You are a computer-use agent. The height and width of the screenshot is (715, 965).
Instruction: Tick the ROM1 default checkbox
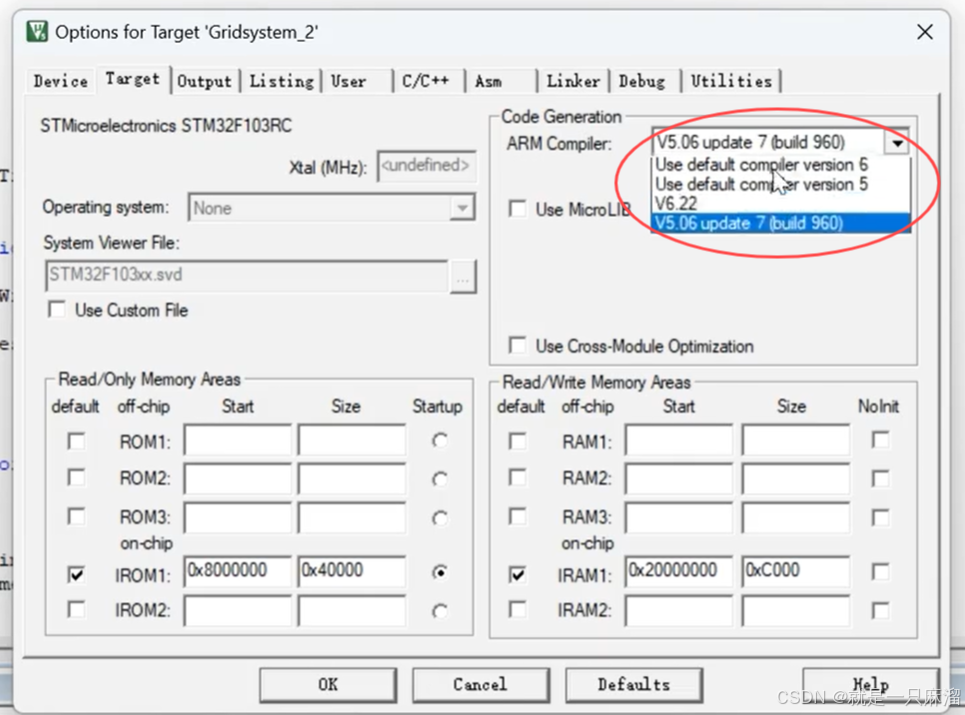click(x=76, y=441)
